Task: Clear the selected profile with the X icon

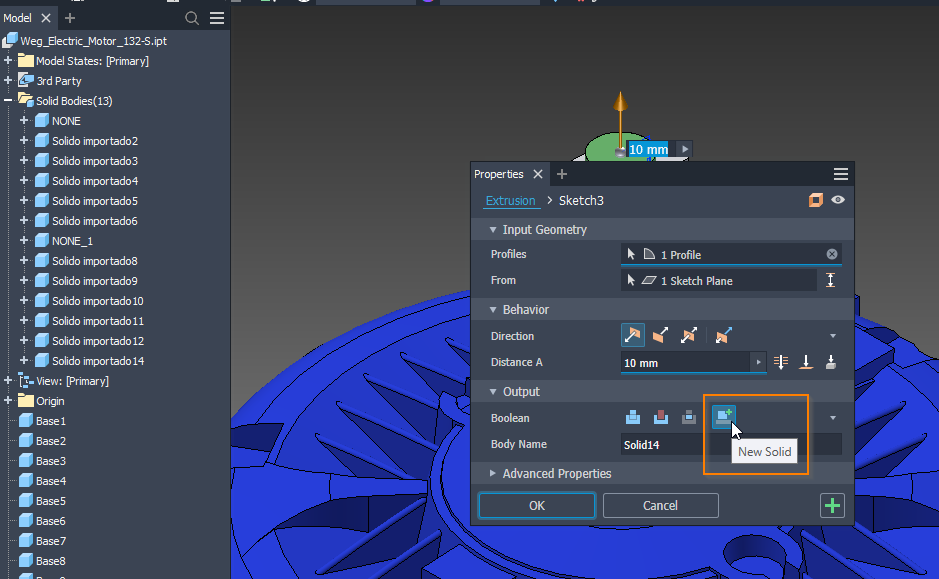Action: pyautogui.click(x=831, y=254)
